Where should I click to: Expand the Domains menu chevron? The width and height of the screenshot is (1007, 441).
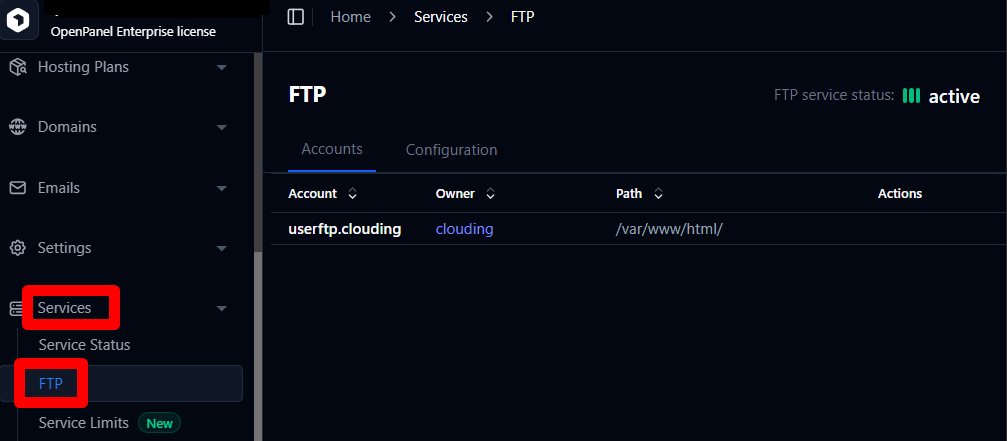(222, 127)
